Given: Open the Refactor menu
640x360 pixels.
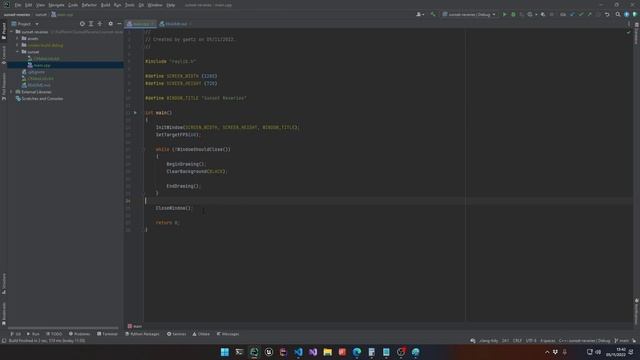Looking at the screenshot, I should pos(89,5).
